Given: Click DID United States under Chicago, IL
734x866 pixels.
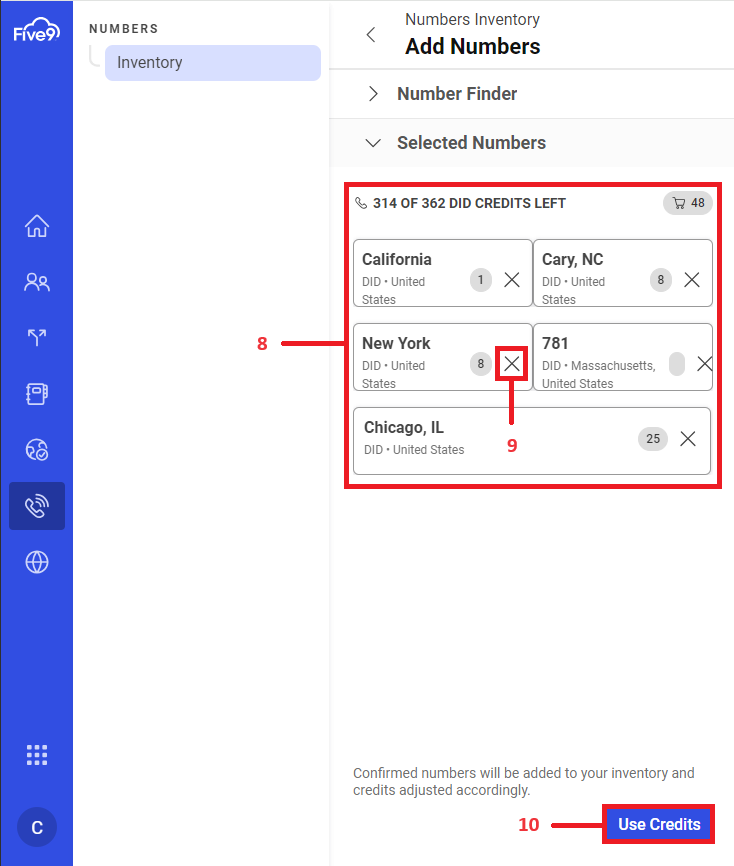Looking at the screenshot, I should [414, 450].
